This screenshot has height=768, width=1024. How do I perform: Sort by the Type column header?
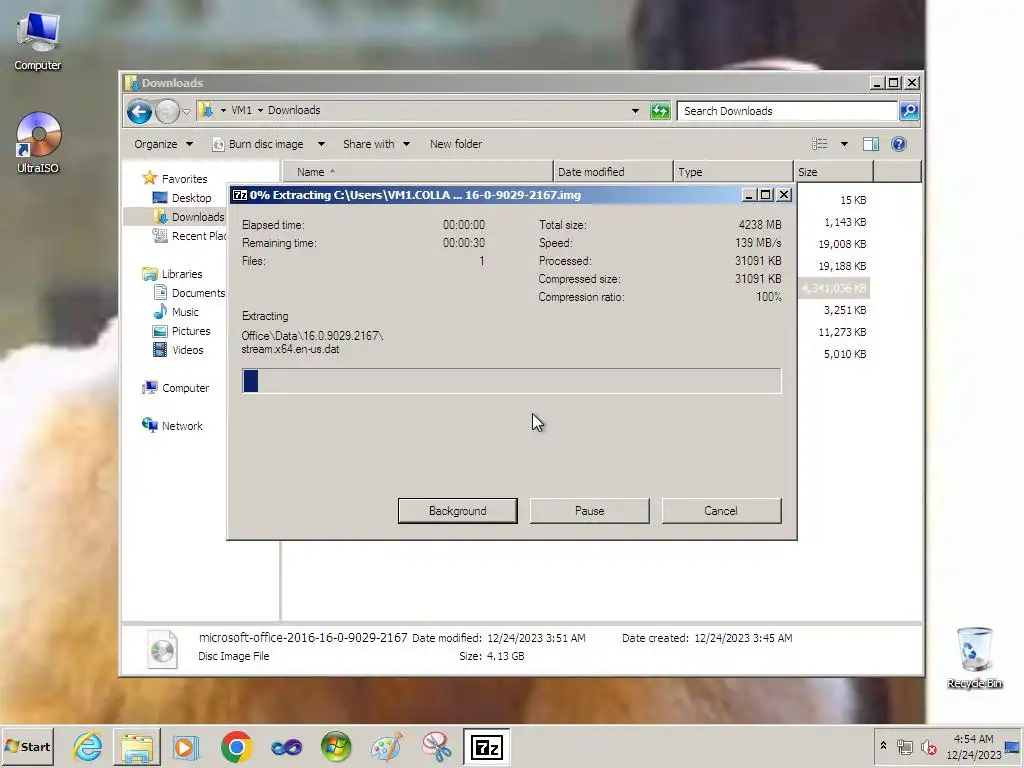click(733, 172)
